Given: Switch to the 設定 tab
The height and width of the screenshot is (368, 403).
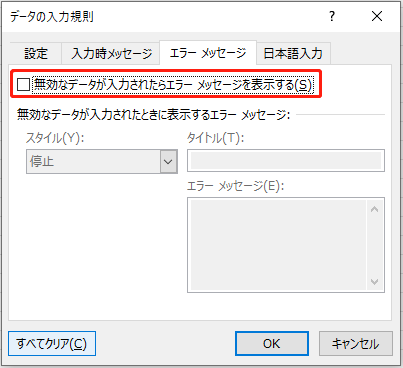Looking at the screenshot, I should (x=36, y=53).
